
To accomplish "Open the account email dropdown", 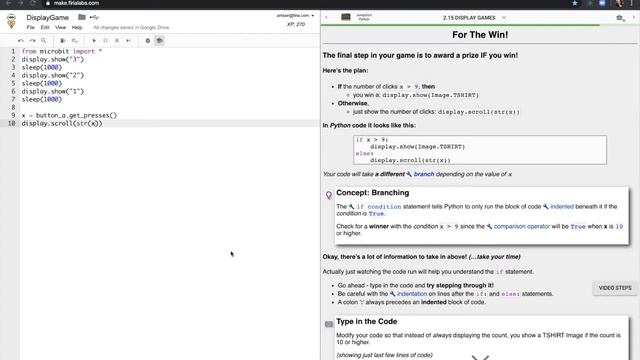I will (x=296, y=16).
